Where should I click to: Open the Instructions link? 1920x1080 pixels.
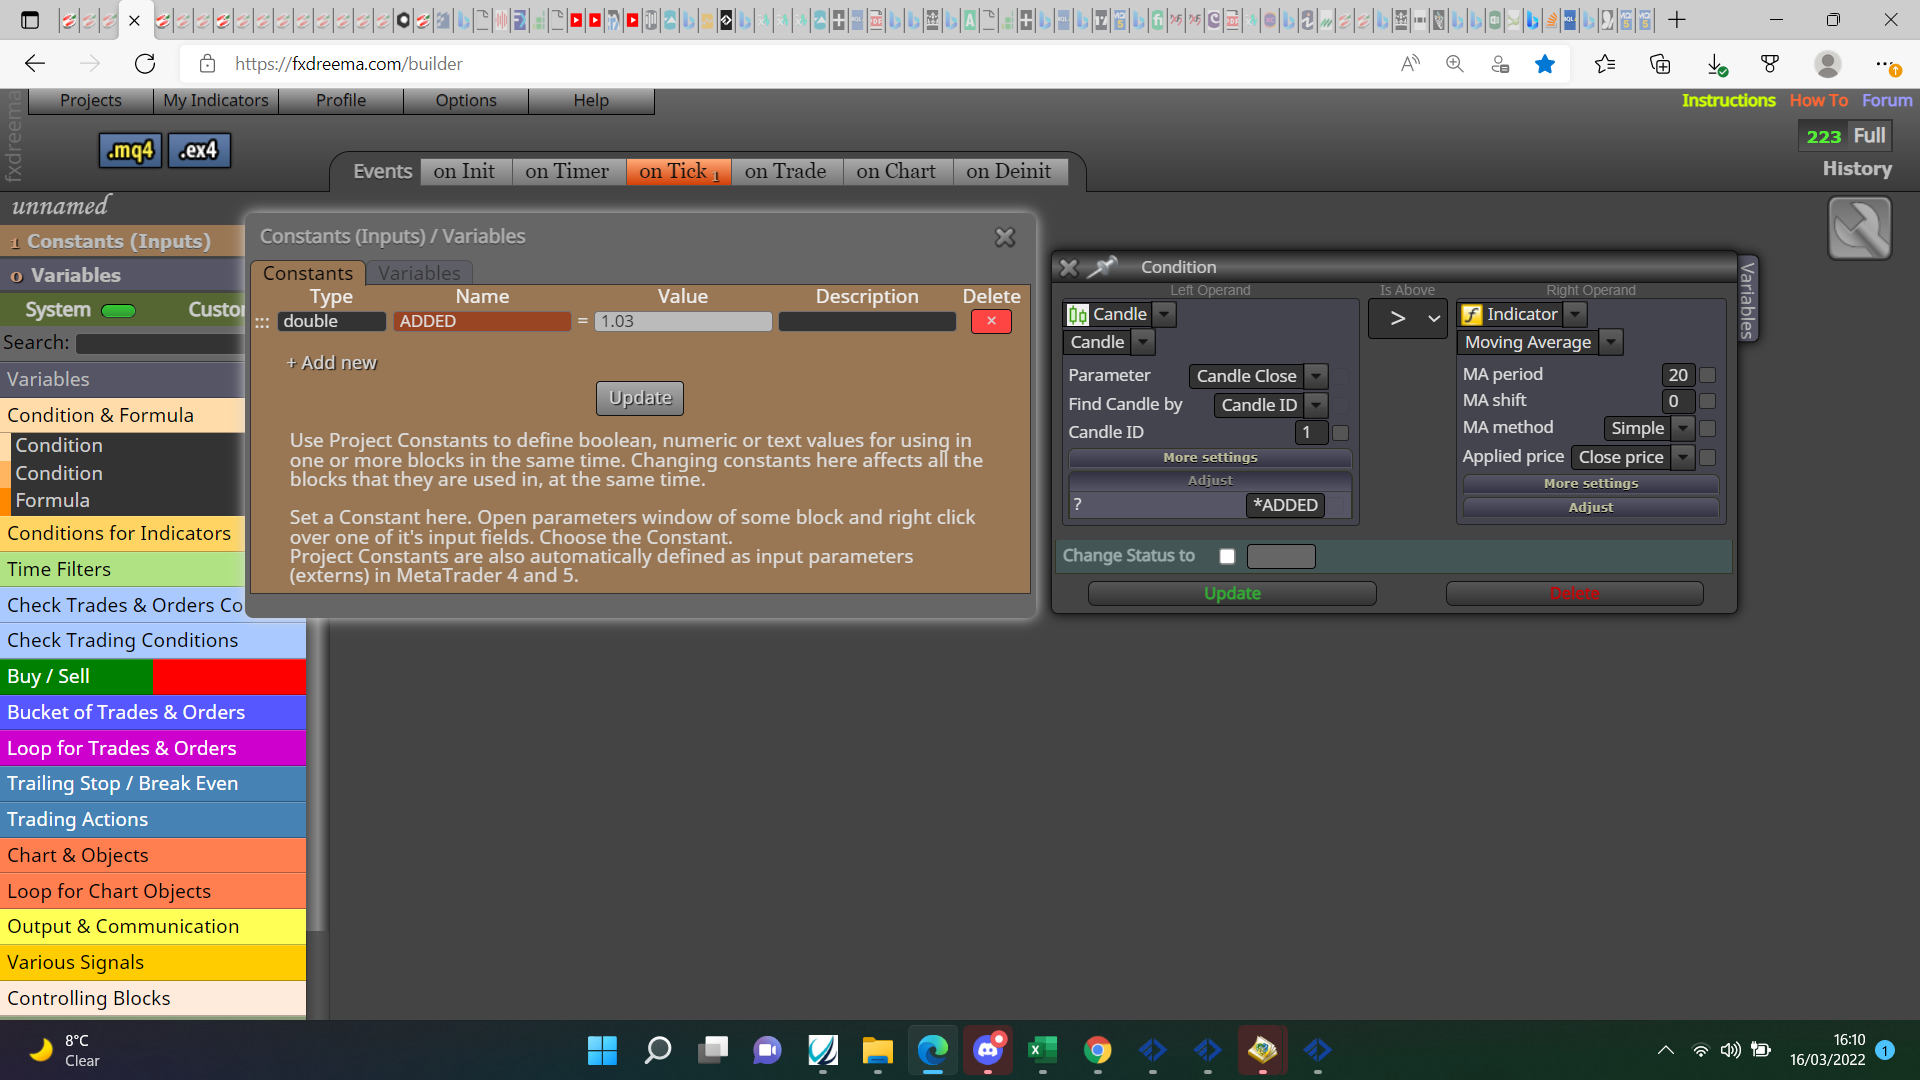tap(1728, 100)
